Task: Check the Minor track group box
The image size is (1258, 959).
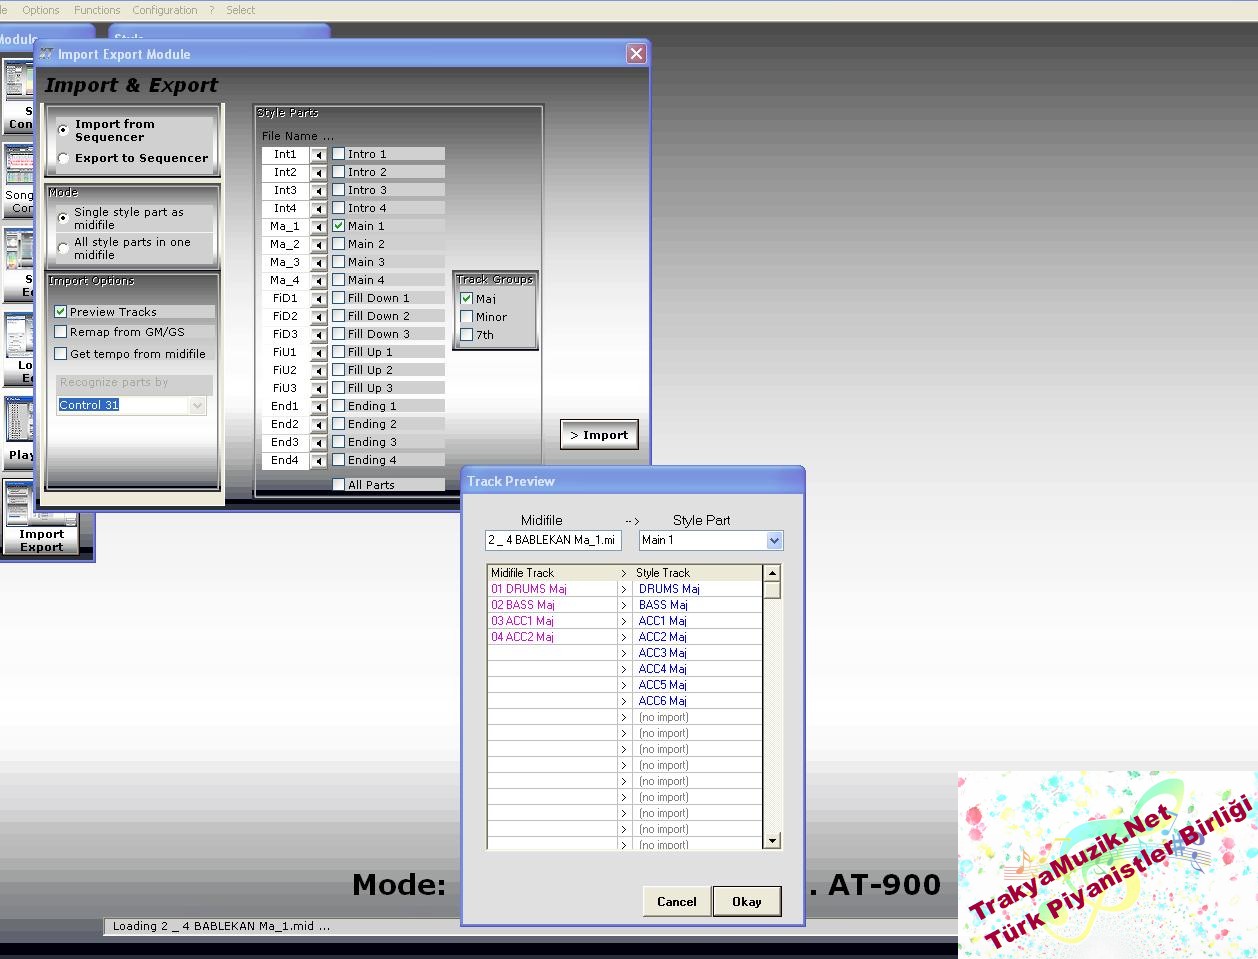Action: point(466,317)
